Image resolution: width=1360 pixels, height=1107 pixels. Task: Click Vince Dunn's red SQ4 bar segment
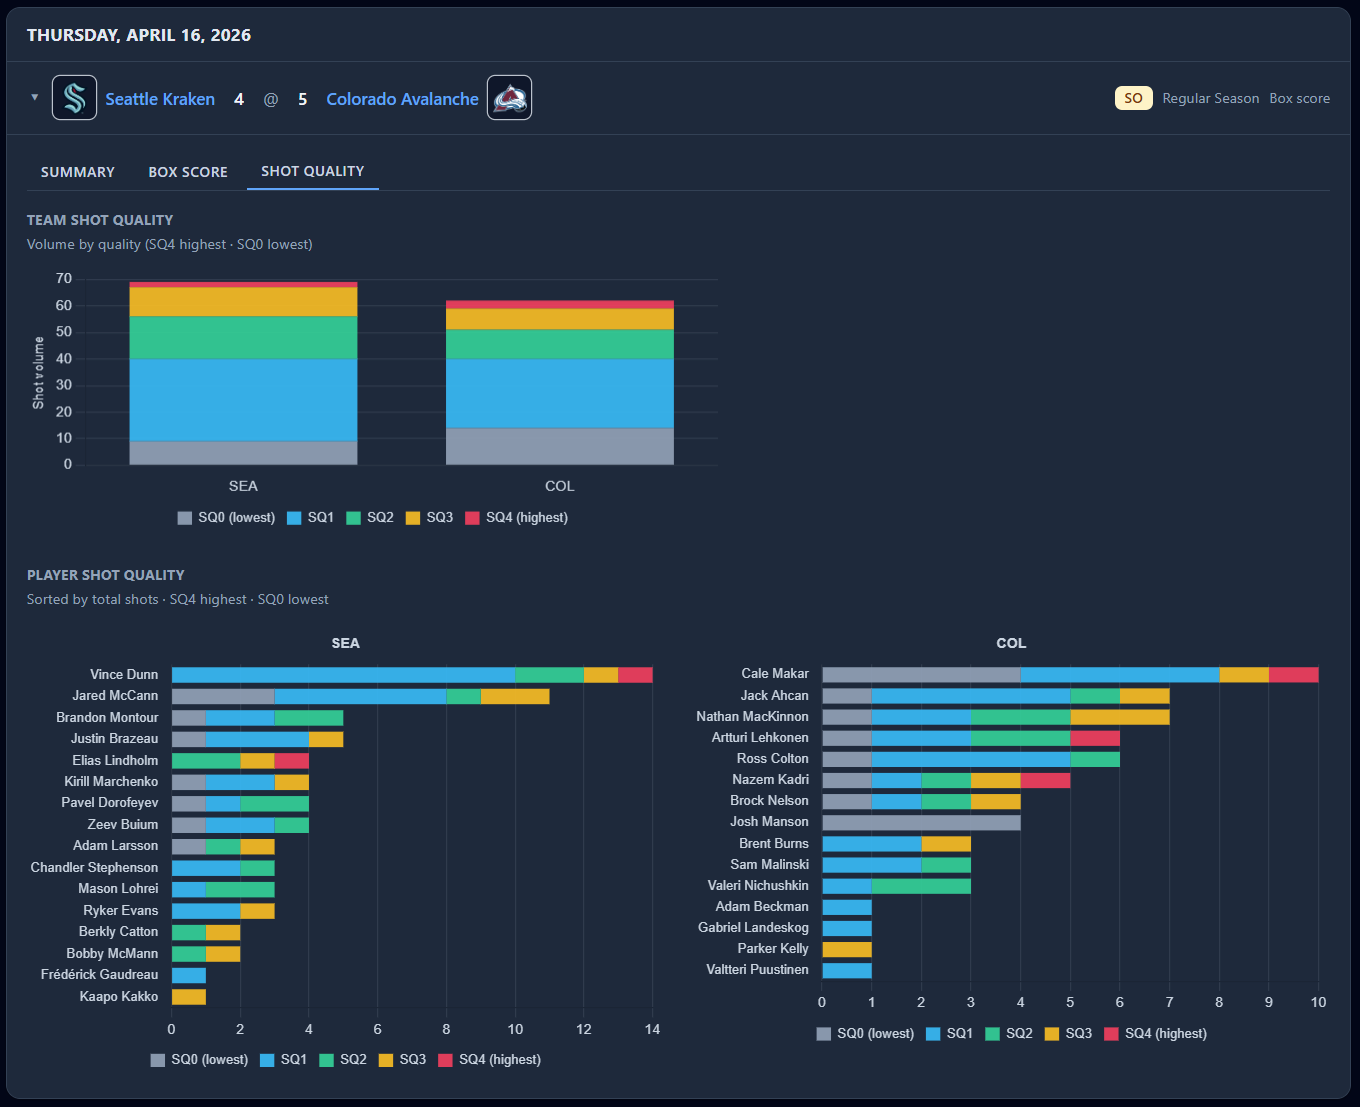635,675
